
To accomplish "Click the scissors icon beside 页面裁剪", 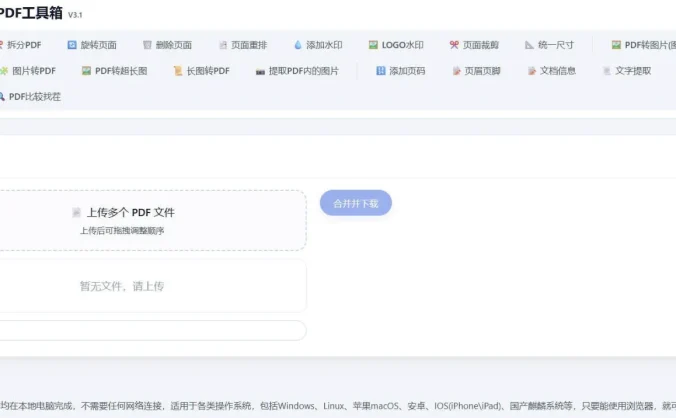I will (454, 45).
